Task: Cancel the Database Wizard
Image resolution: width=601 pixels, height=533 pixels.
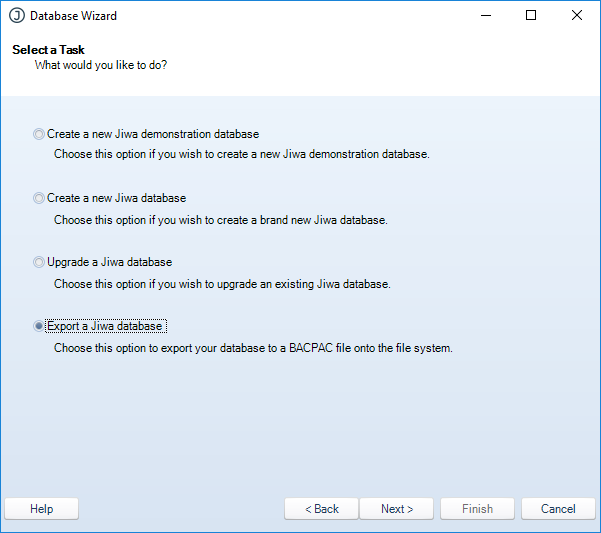Action: 558,509
